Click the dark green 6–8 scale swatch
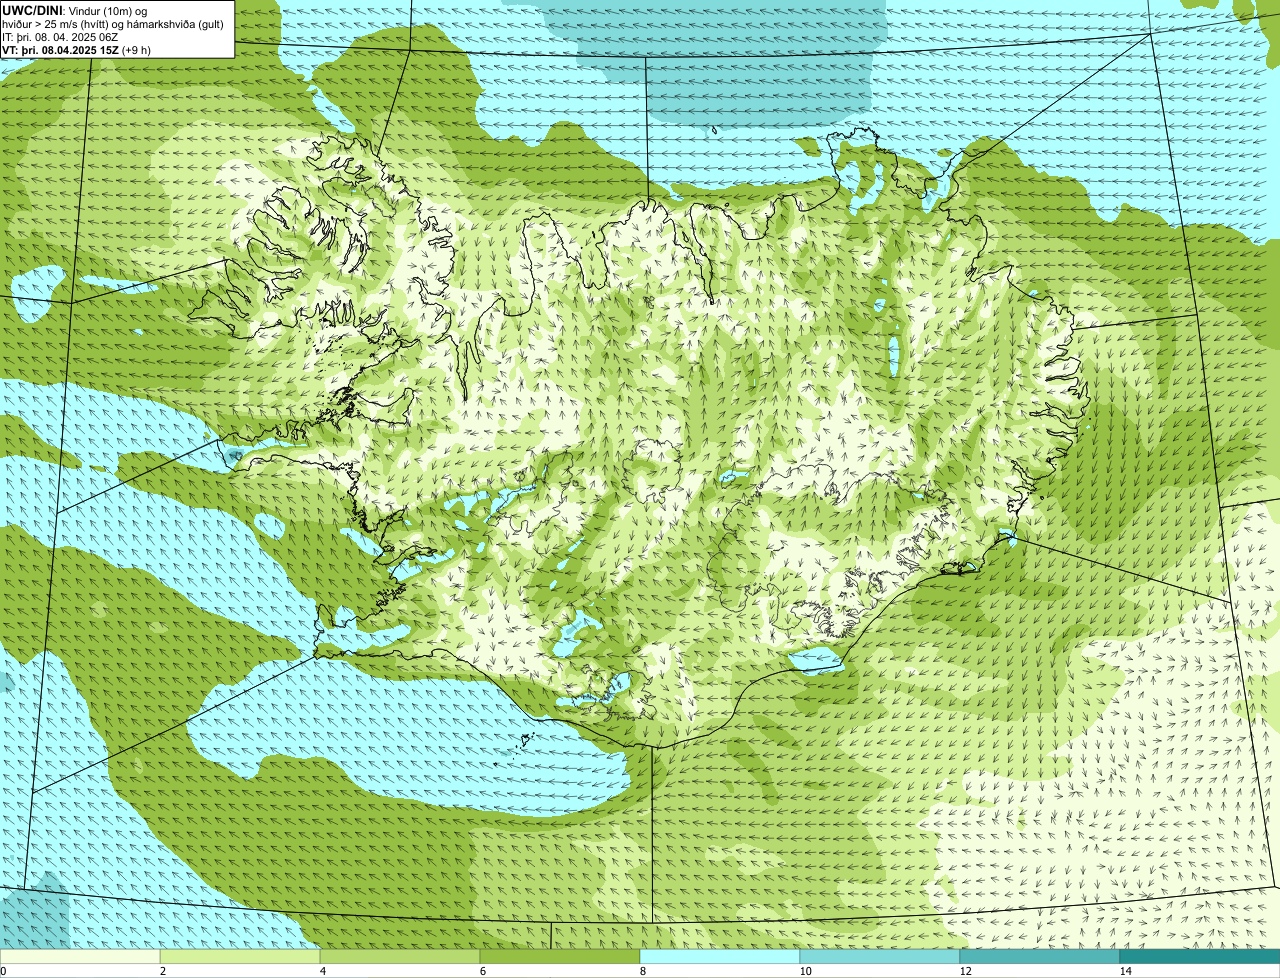The image size is (1280, 978). pos(560,956)
